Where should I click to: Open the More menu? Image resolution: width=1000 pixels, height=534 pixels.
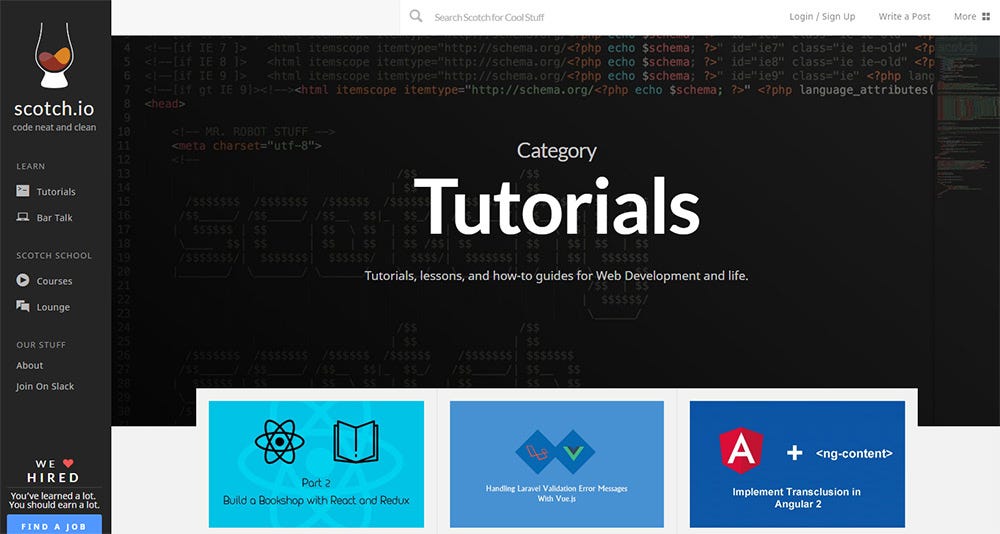972,17
